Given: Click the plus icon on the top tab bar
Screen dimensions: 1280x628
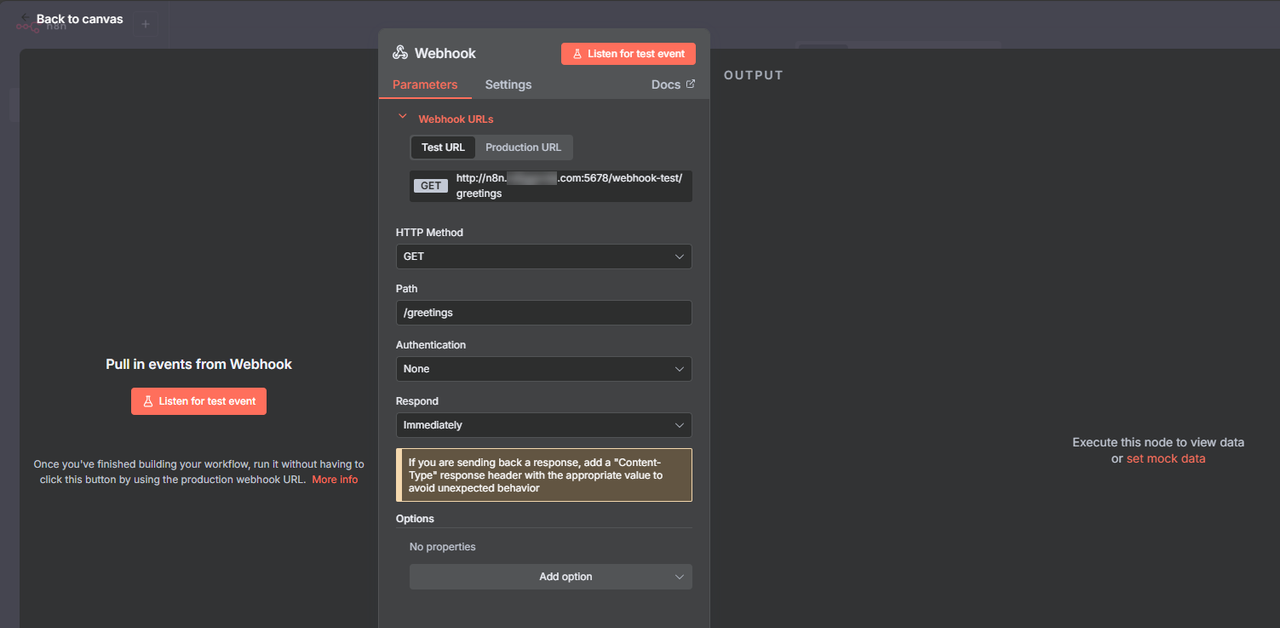Looking at the screenshot, I should (x=145, y=22).
